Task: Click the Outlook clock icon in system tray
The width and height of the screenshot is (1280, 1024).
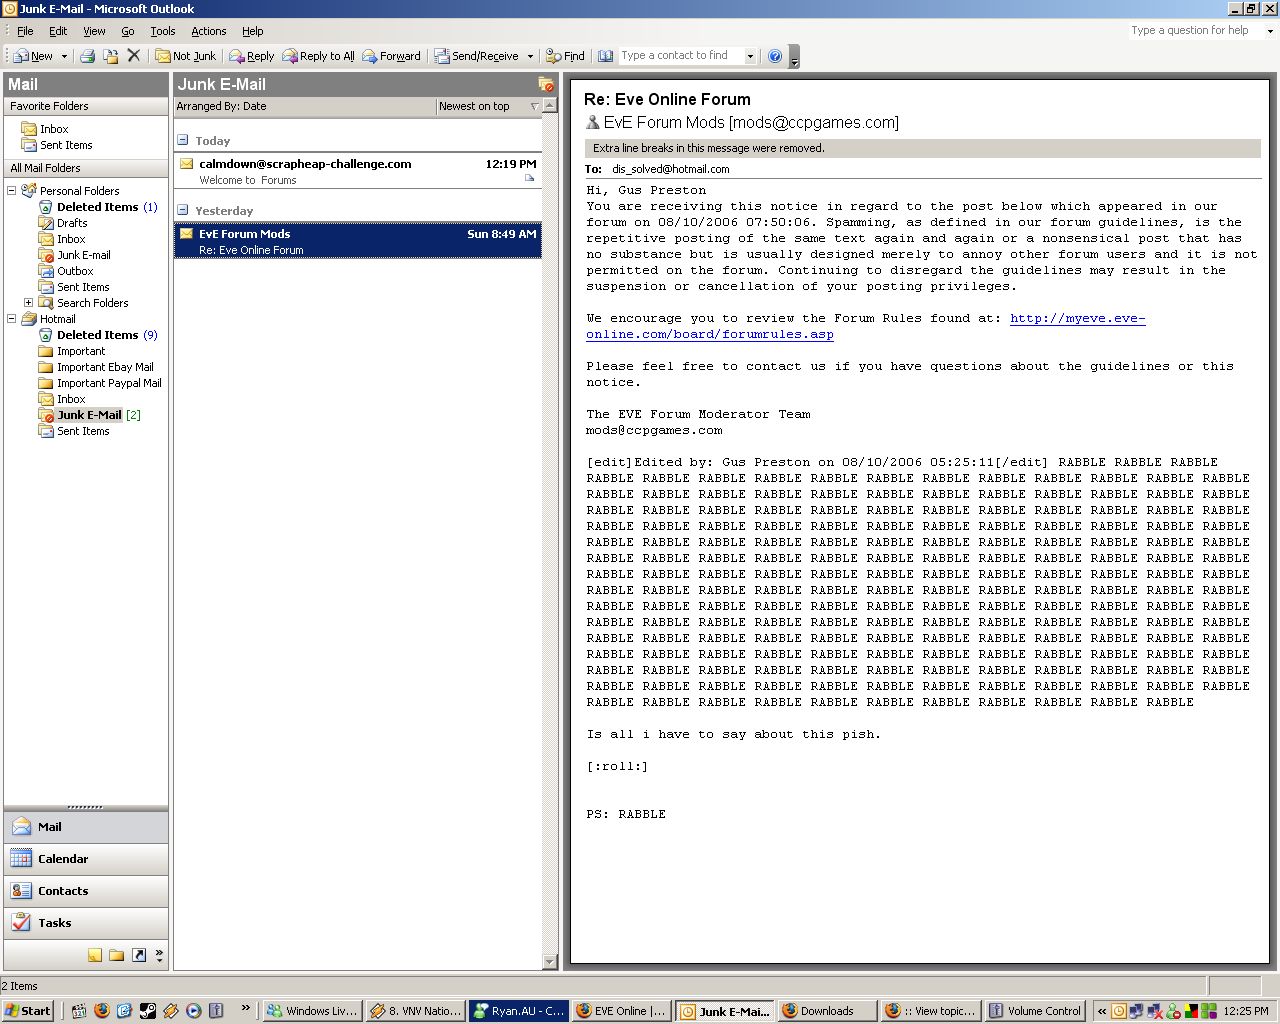Action: pyautogui.click(x=1119, y=1011)
